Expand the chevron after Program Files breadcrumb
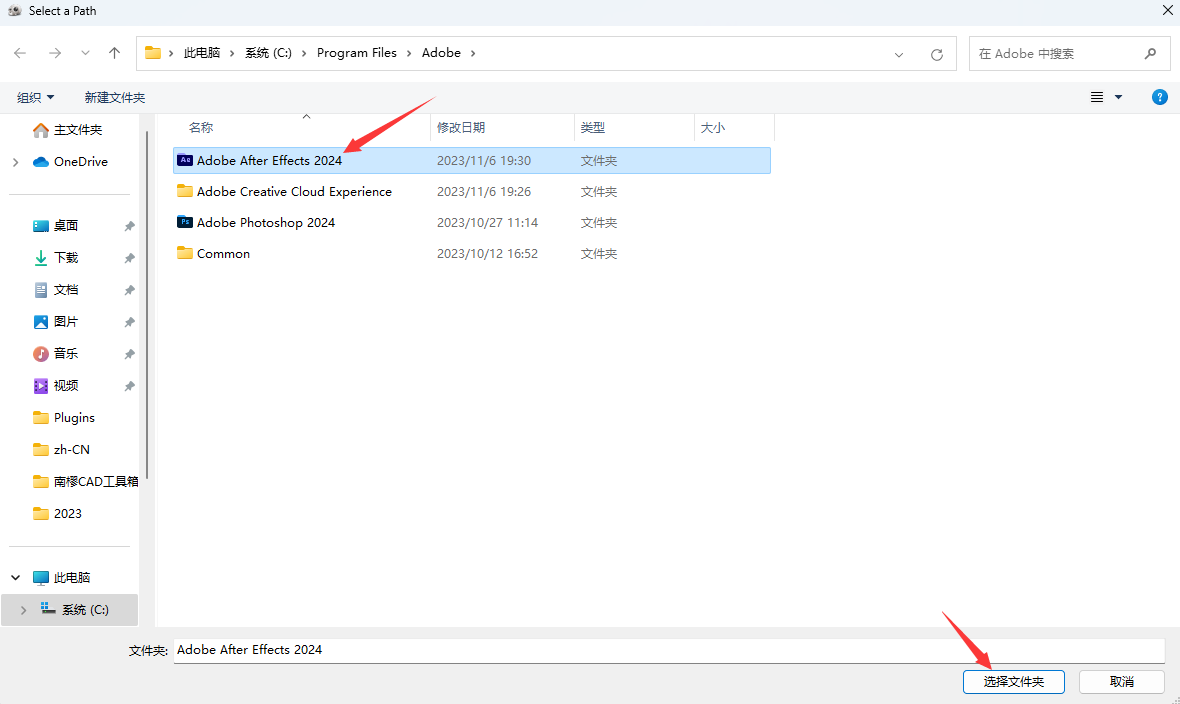 click(x=409, y=53)
